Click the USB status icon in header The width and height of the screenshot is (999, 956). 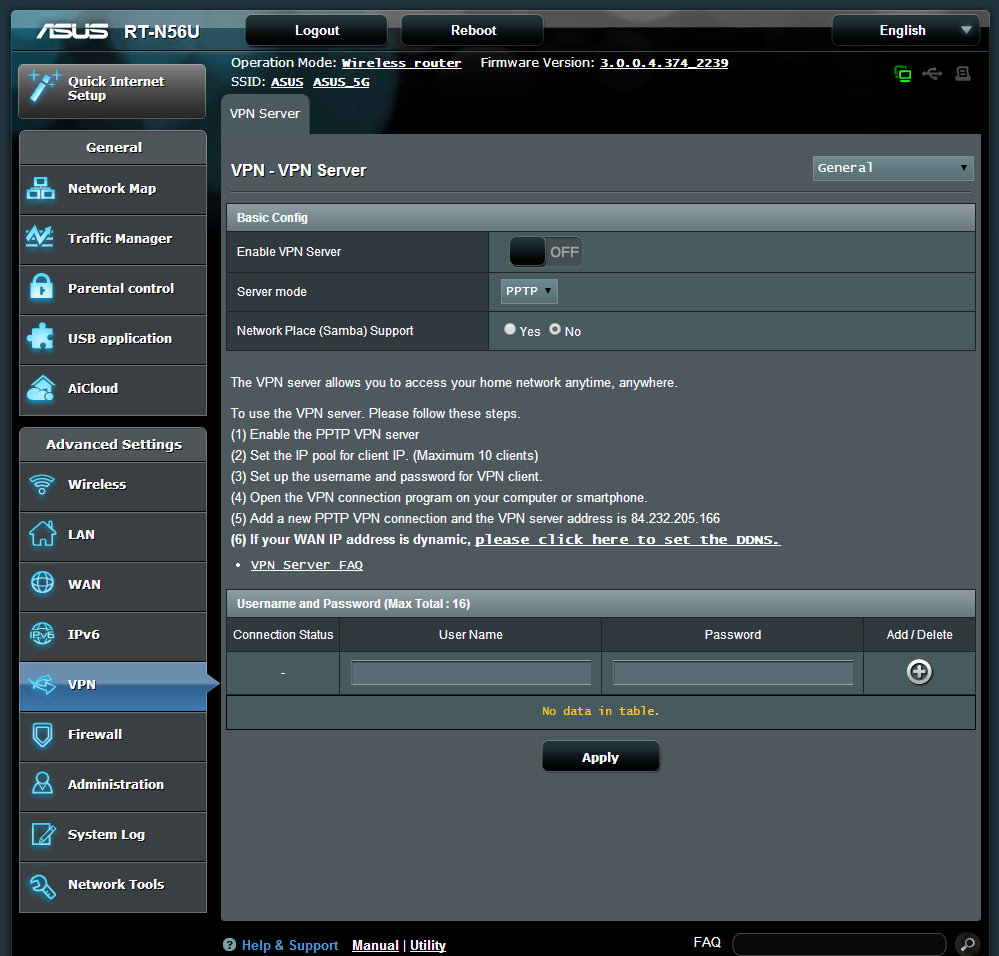pos(932,75)
